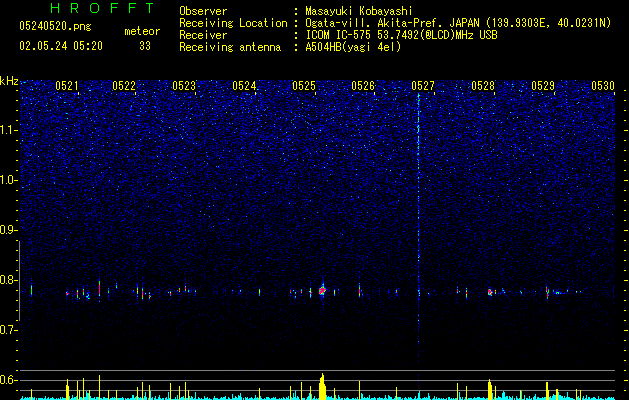
Task: Click the 0527 time marker
Action: click(423, 86)
